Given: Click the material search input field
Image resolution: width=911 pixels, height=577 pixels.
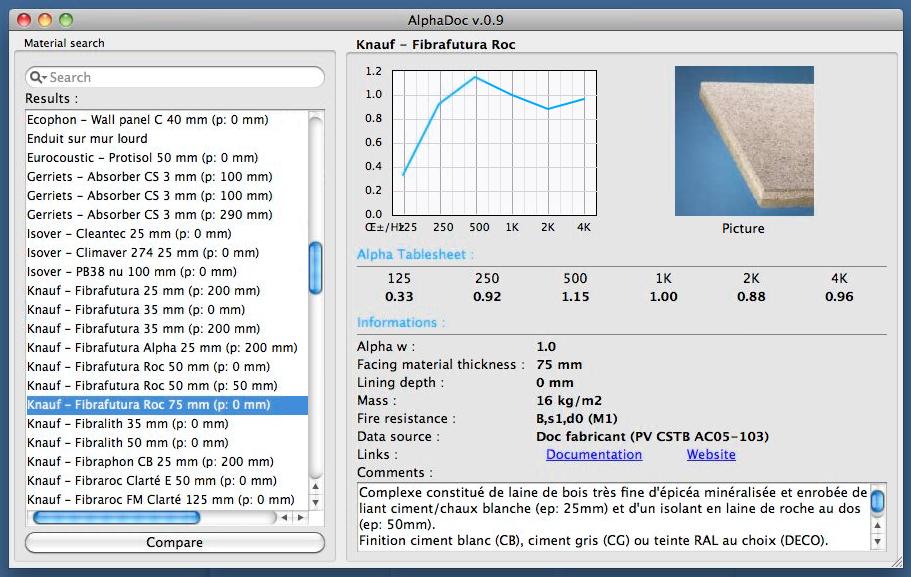Looking at the screenshot, I should [182, 77].
